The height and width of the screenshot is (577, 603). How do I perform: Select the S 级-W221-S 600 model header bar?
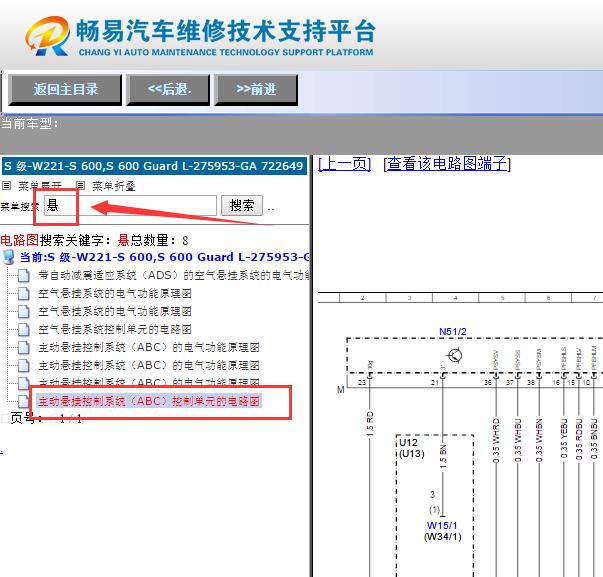pyautogui.click(x=154, y=166)
